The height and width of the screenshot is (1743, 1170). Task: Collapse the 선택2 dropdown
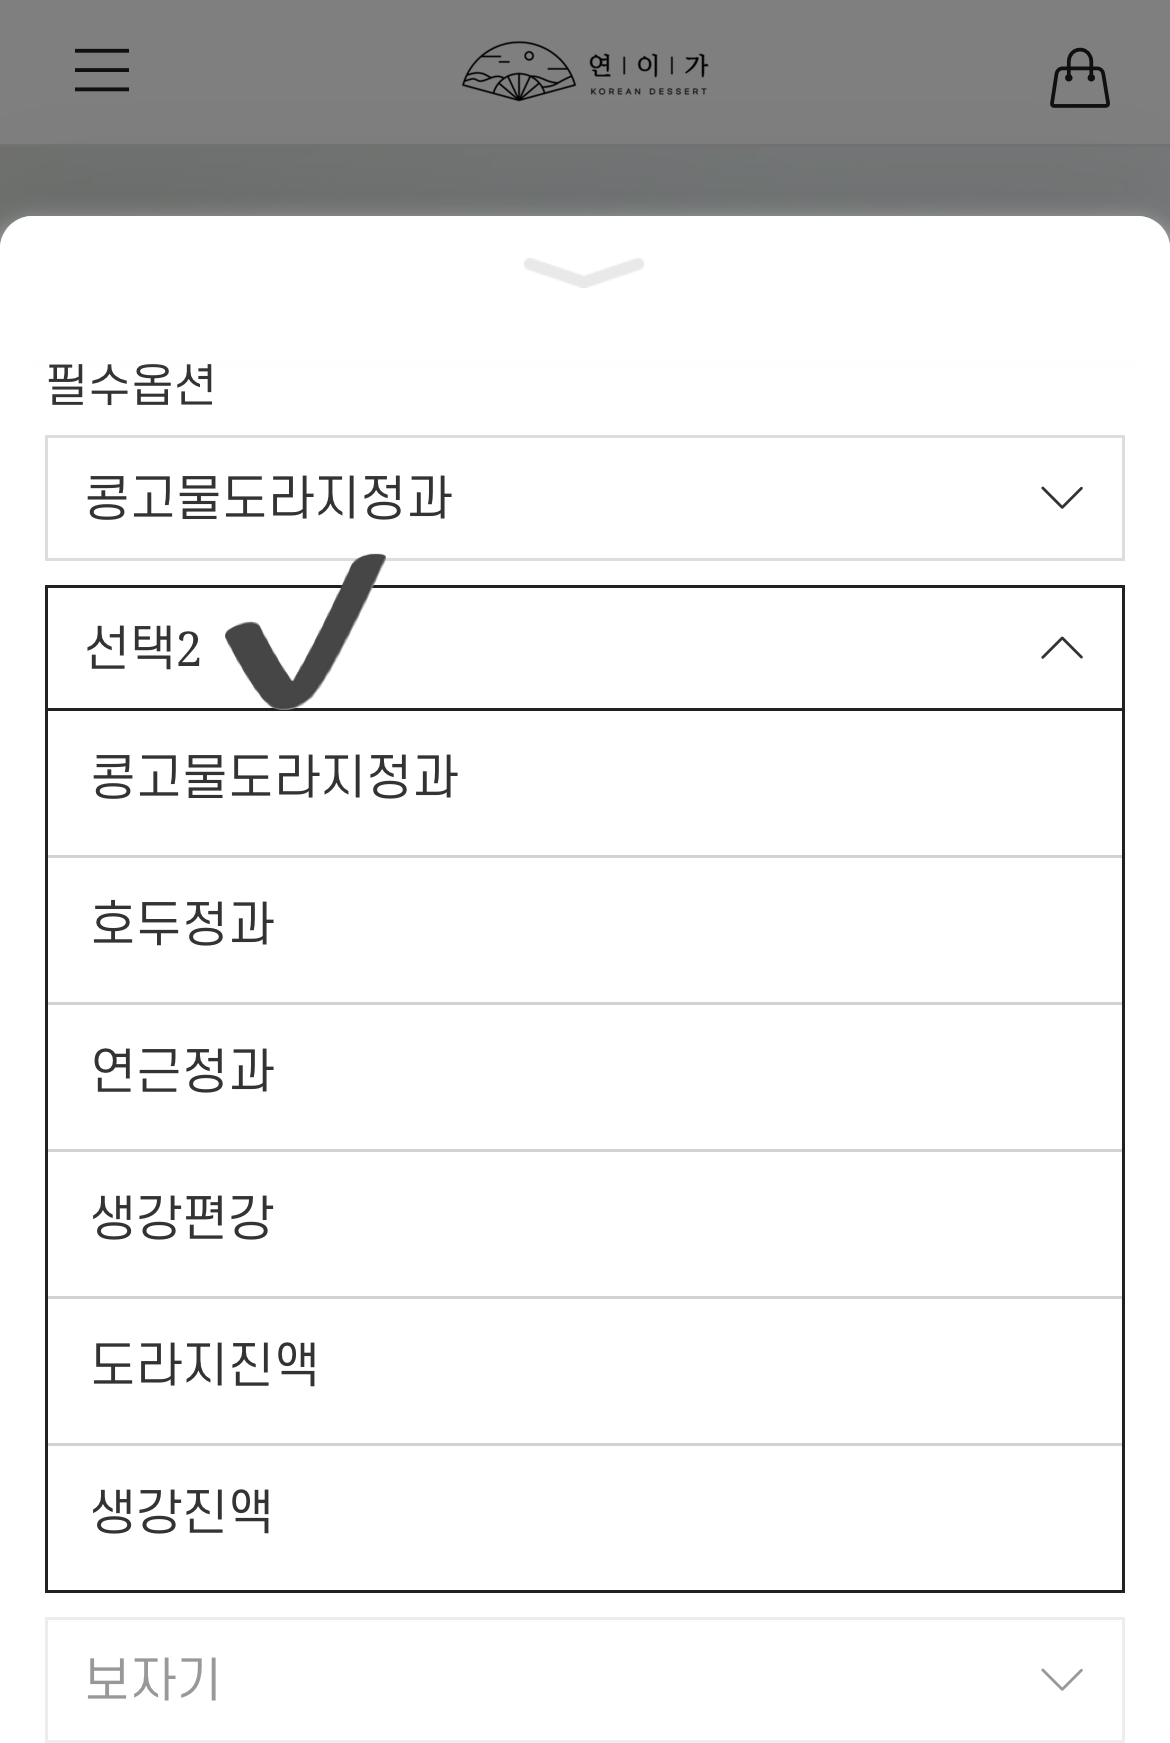584,648
